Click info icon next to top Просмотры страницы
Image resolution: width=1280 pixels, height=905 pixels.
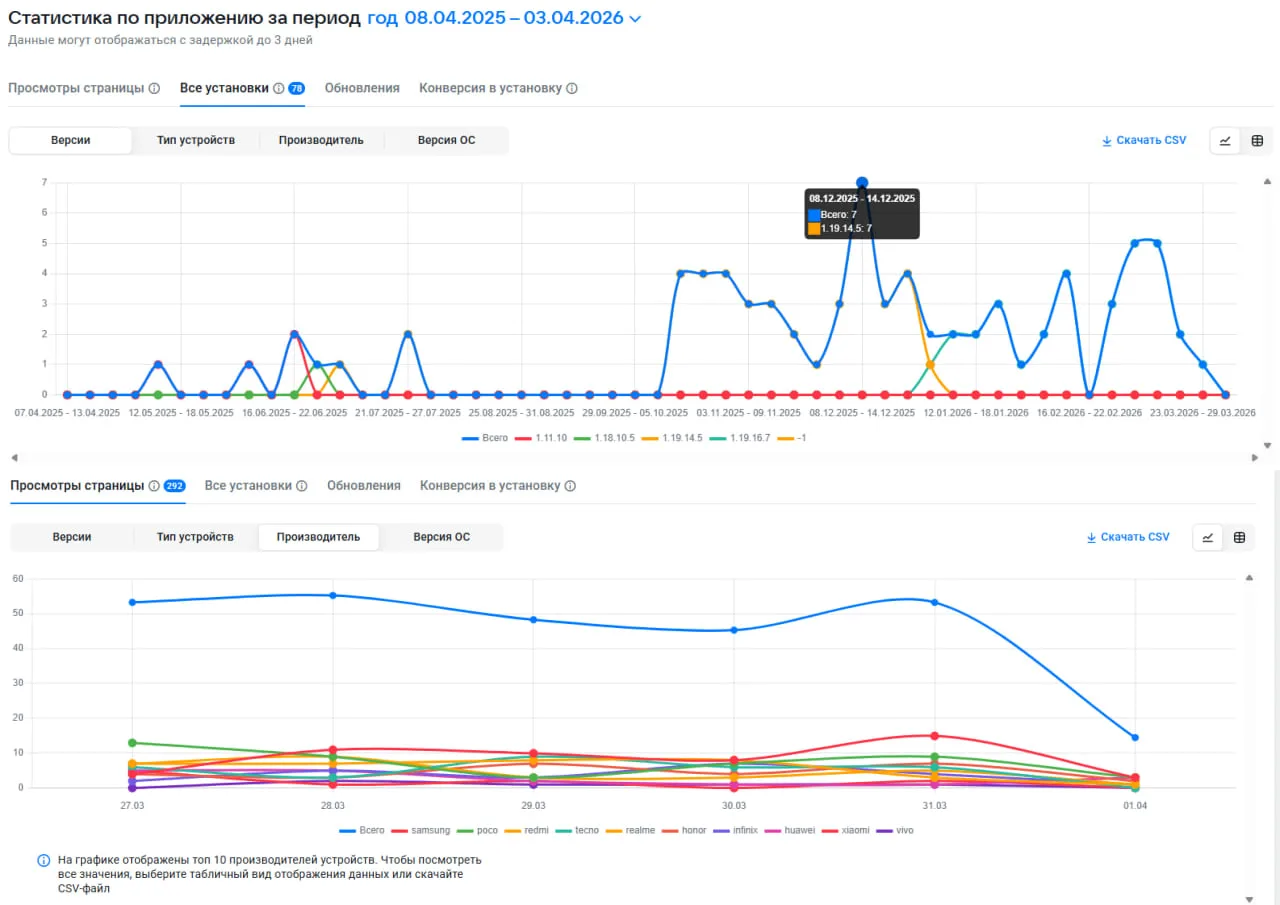154,88
